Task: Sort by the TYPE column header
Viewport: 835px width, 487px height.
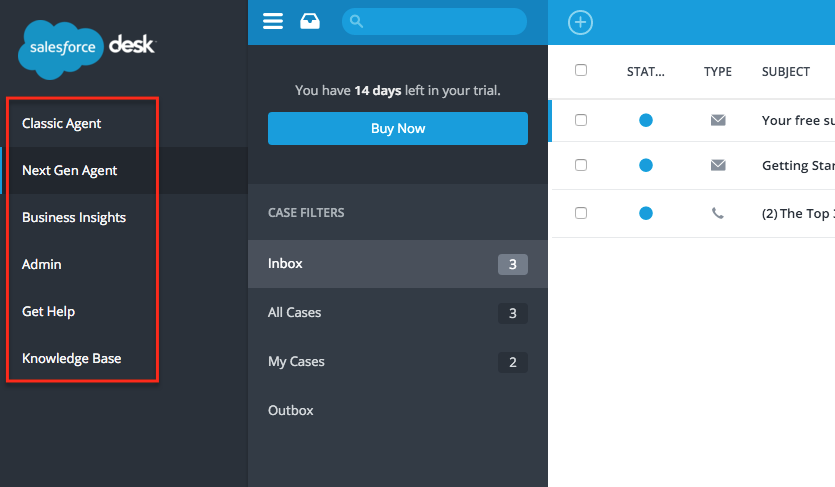Action: click(x=718, y=72)
